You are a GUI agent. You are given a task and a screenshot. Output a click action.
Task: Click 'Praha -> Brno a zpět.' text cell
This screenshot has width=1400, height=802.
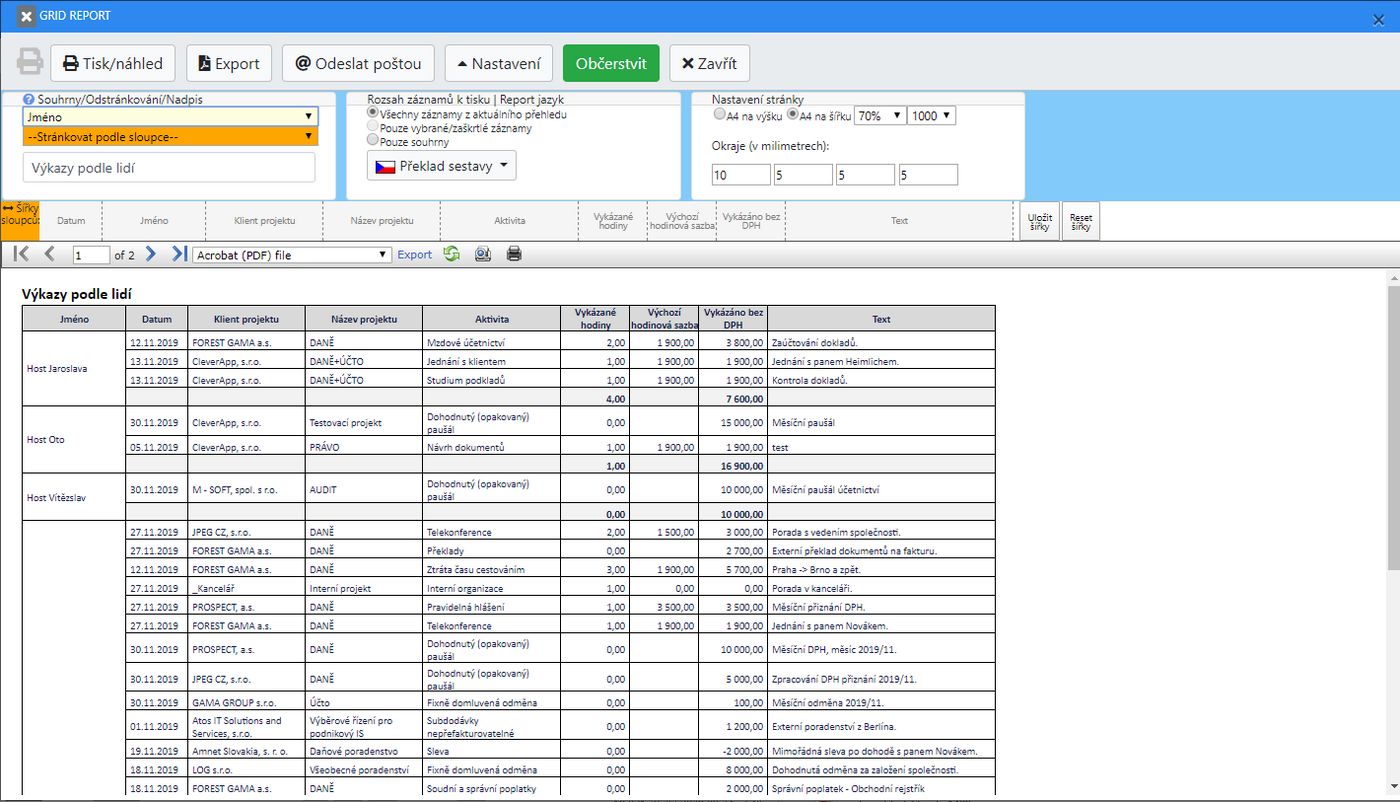[x=881, y=569]
